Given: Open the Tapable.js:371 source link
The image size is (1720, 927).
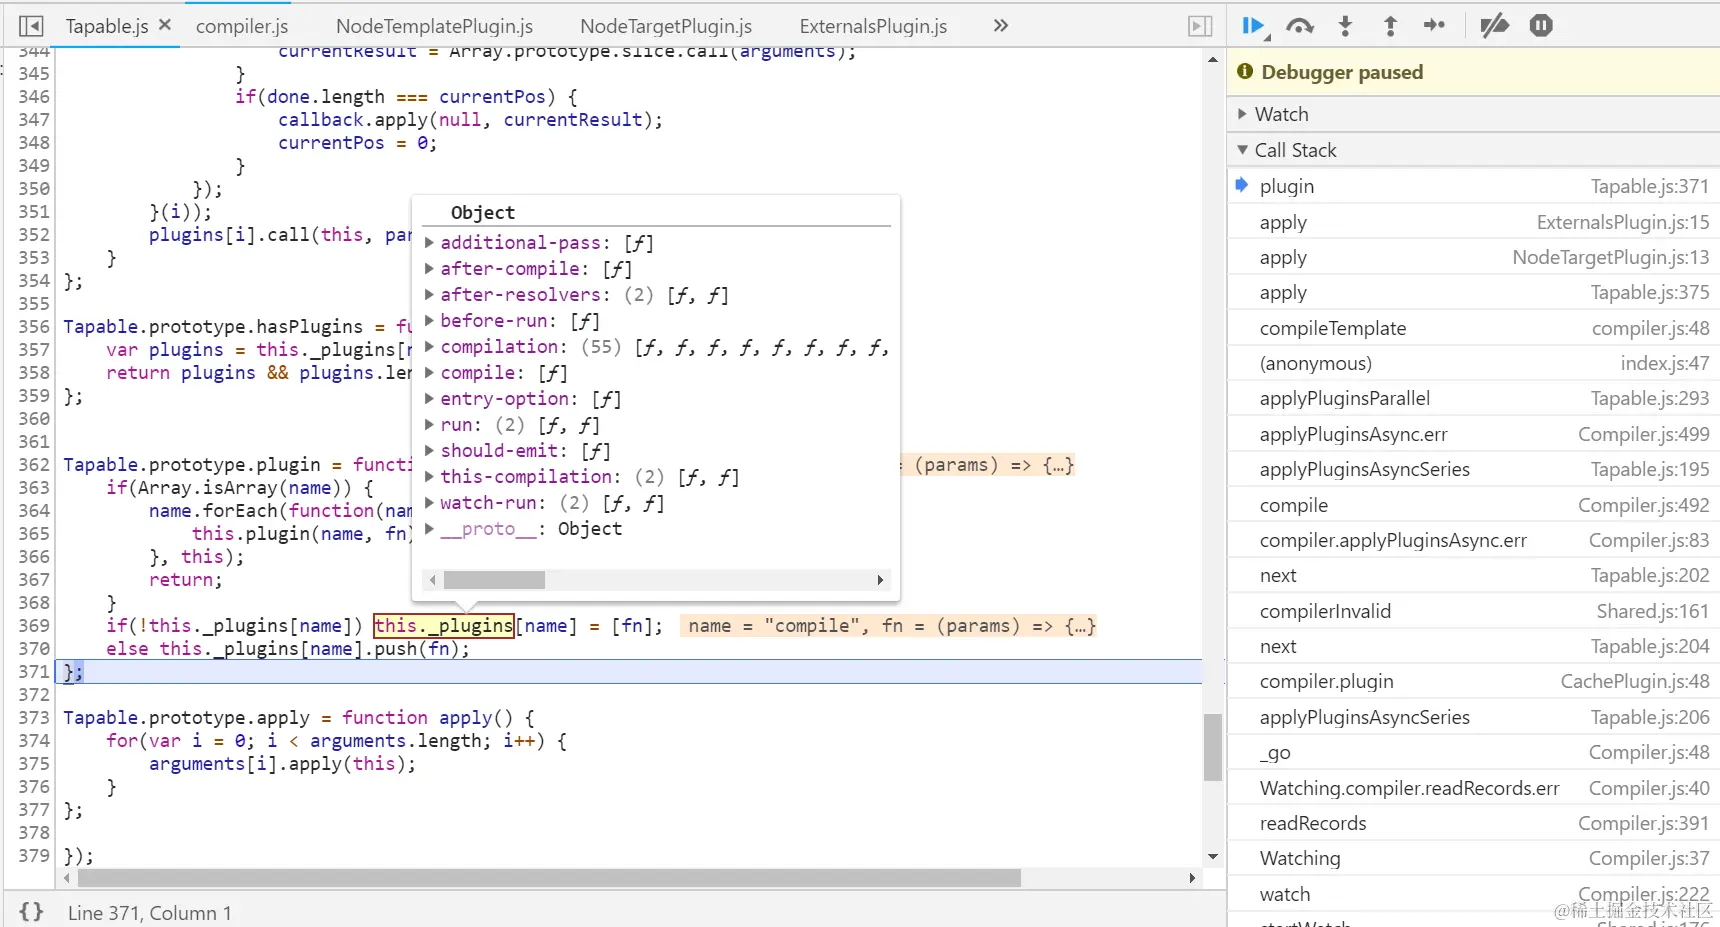Looking at the screenshot, I should (x=1650, y=186).
